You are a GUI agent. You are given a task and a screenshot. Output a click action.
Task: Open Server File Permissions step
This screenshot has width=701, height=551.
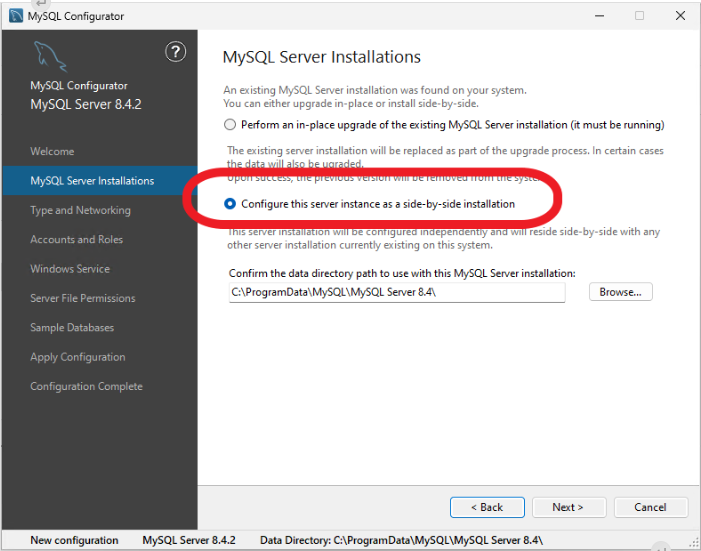tap(82, 298)
